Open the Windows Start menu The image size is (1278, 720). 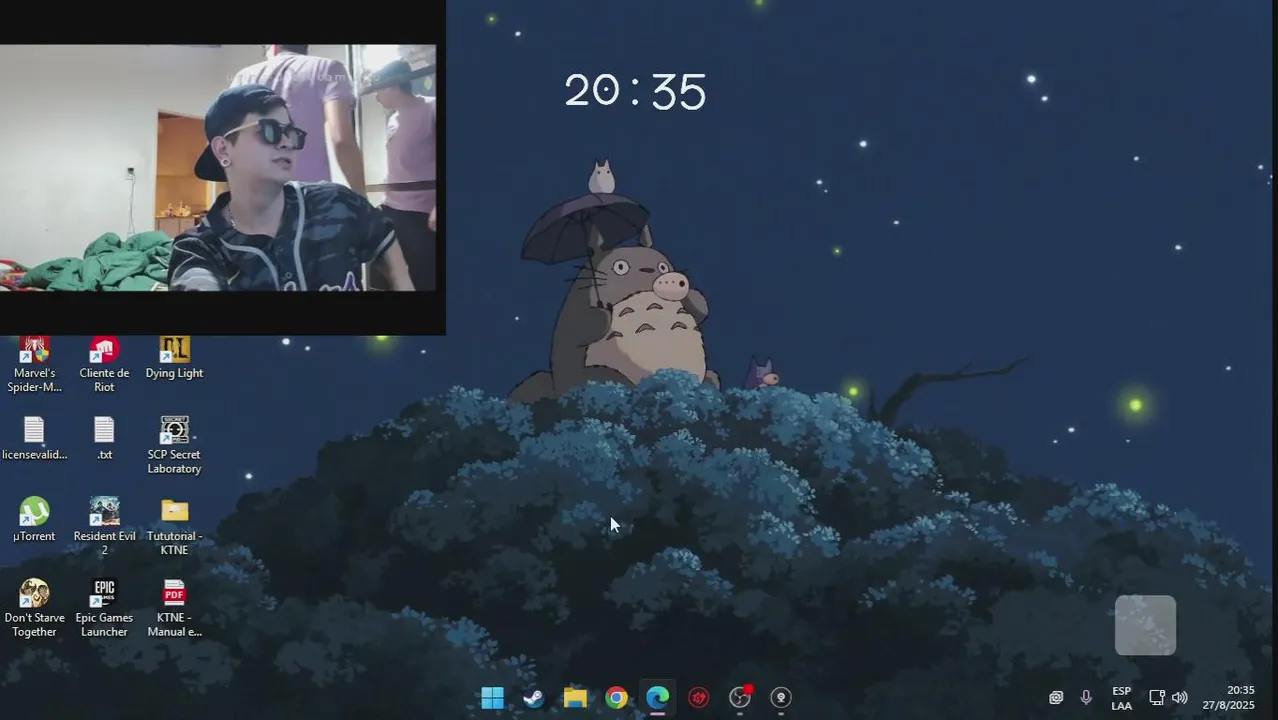point(492,698)
